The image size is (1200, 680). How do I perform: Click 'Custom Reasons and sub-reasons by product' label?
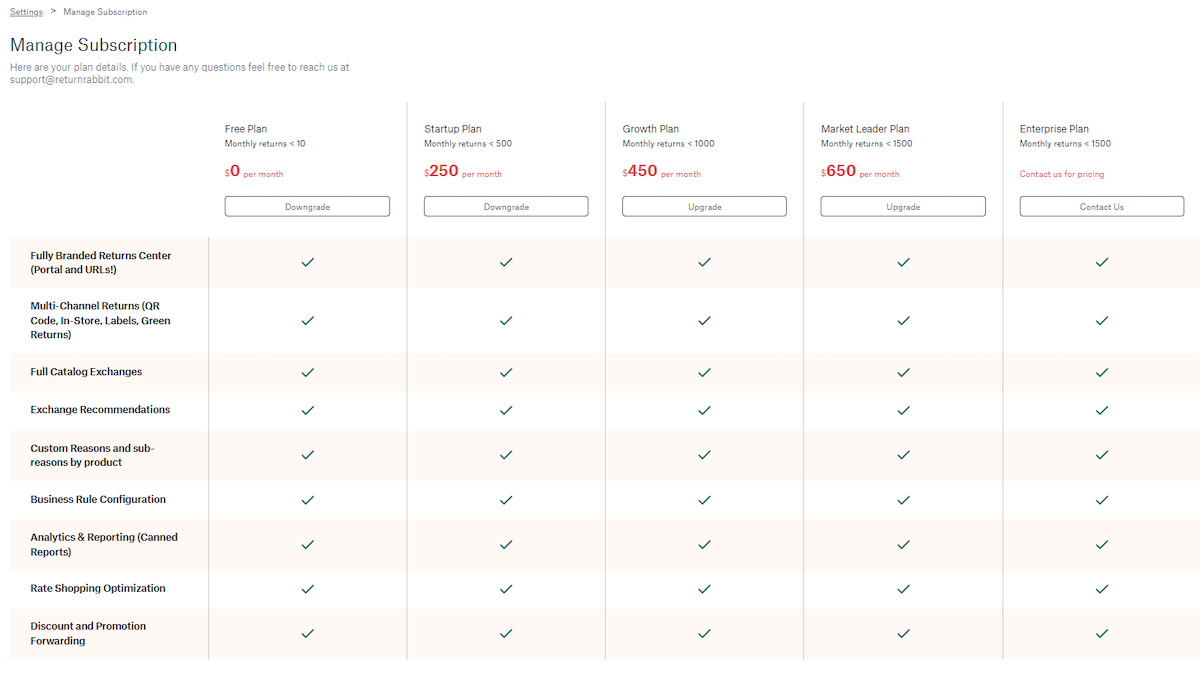point(93,455)
